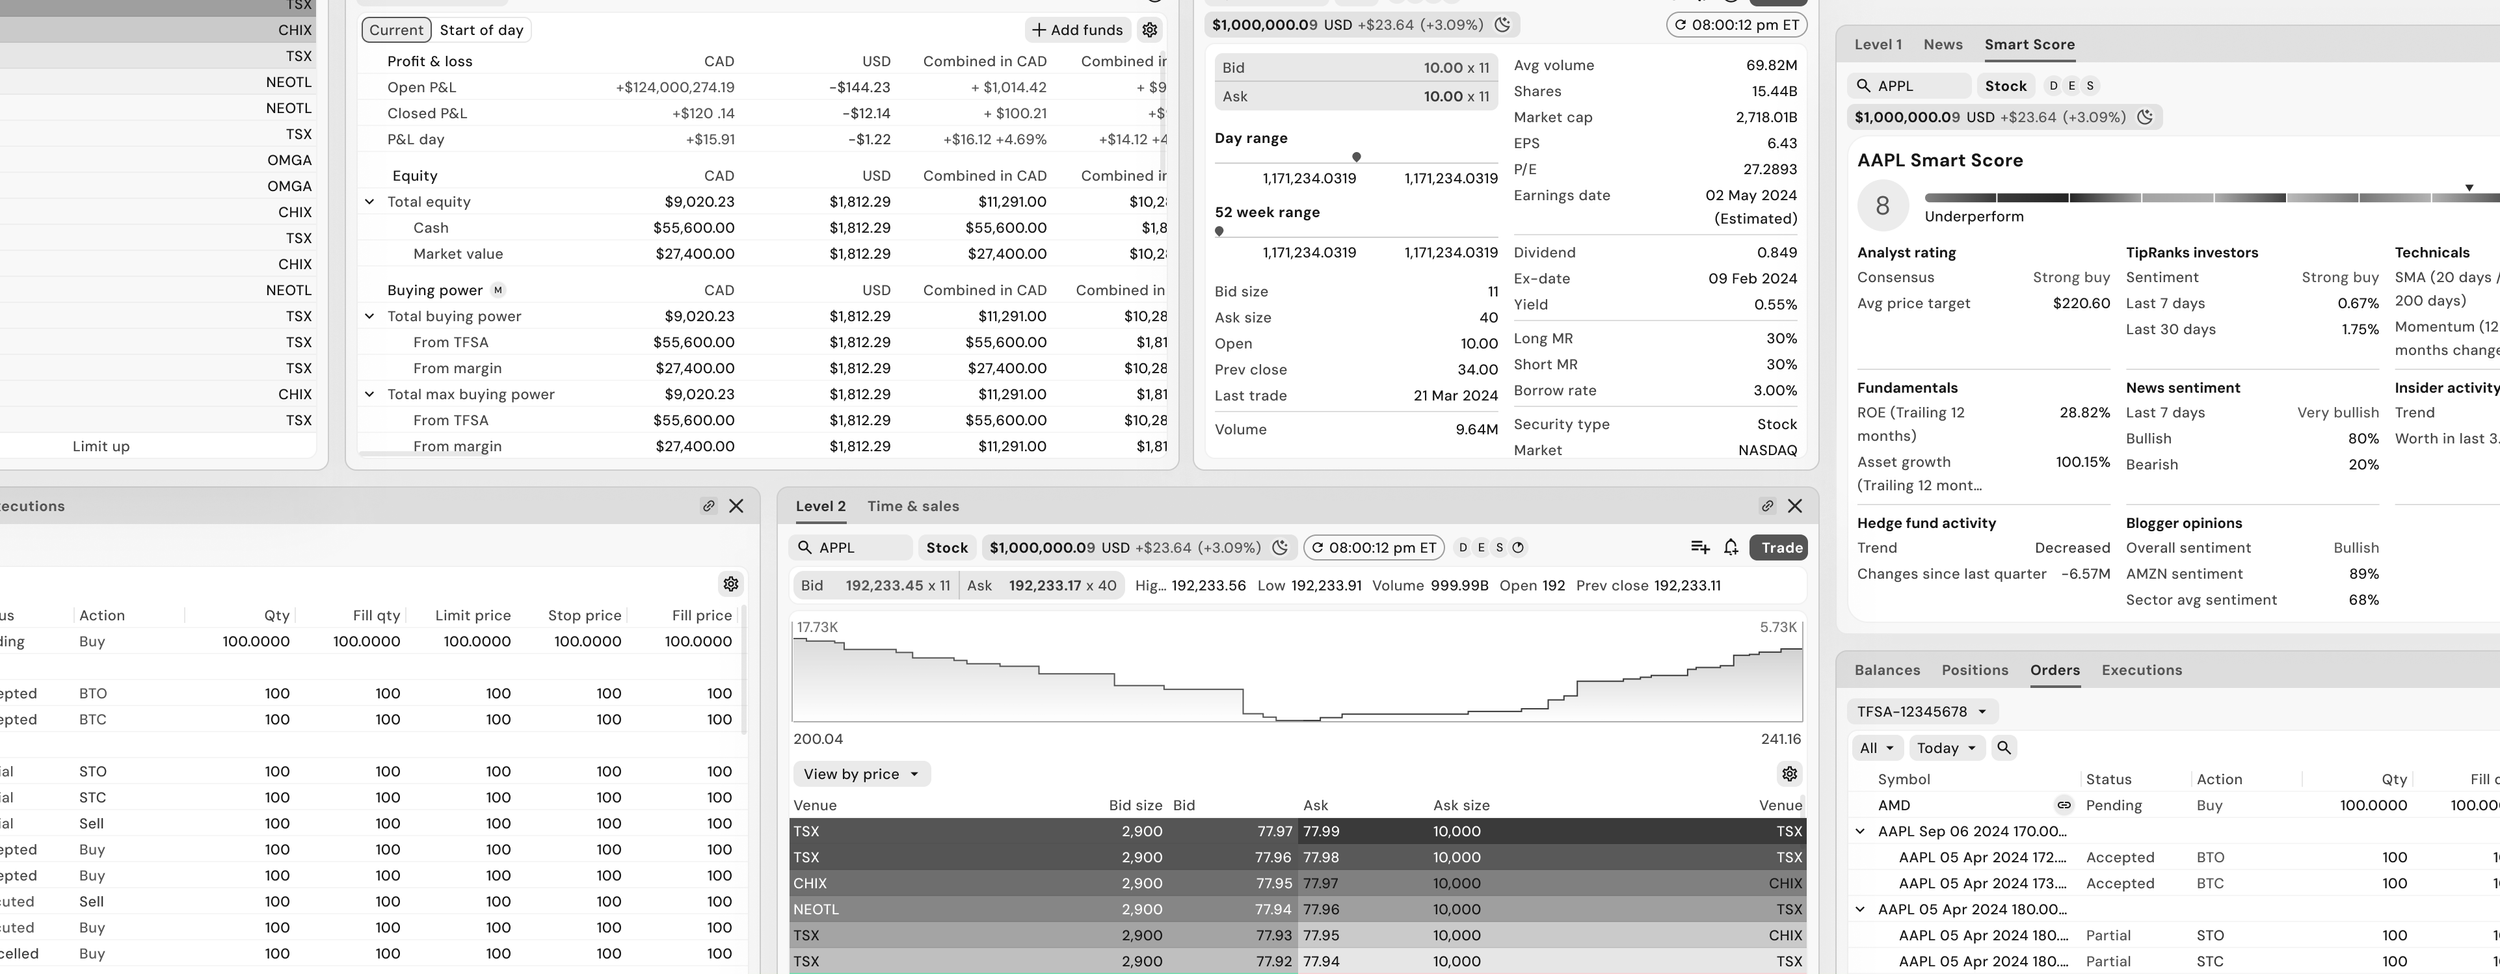The image size is (2500, 974).
Task: Collapse the AAPL Sep 06 2024 170.00 group
Action: pyautogui.click(x=1860, y=831)
